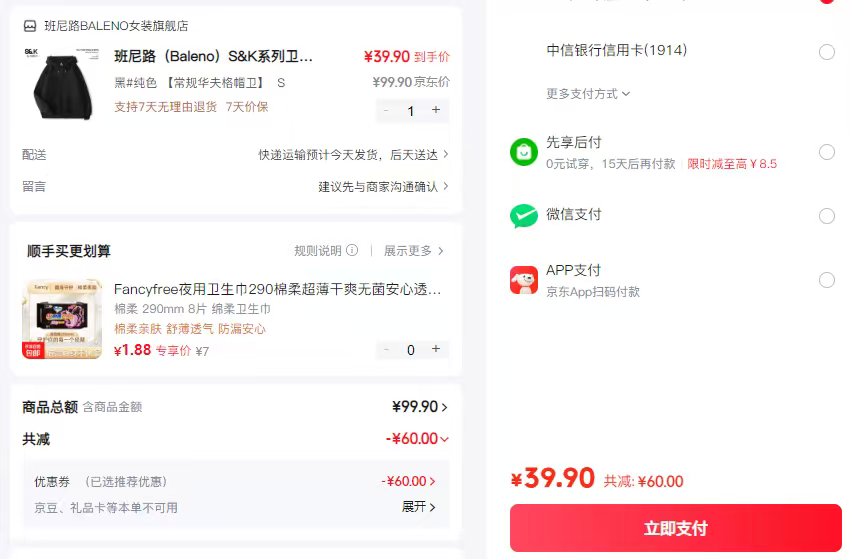Viewport: 851px width, 559px height.
Task: Click the green 先享后付 payment icon
Action: (524, 152)
